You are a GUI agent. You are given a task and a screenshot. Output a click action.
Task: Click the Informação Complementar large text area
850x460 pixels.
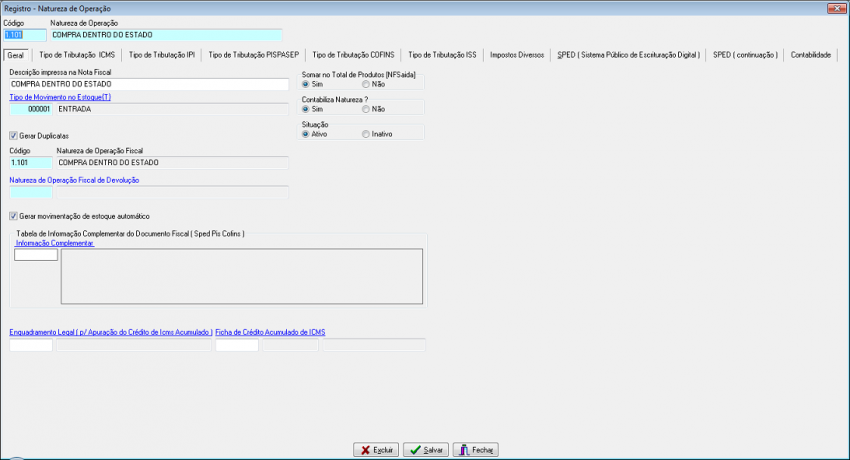(242, 276)
